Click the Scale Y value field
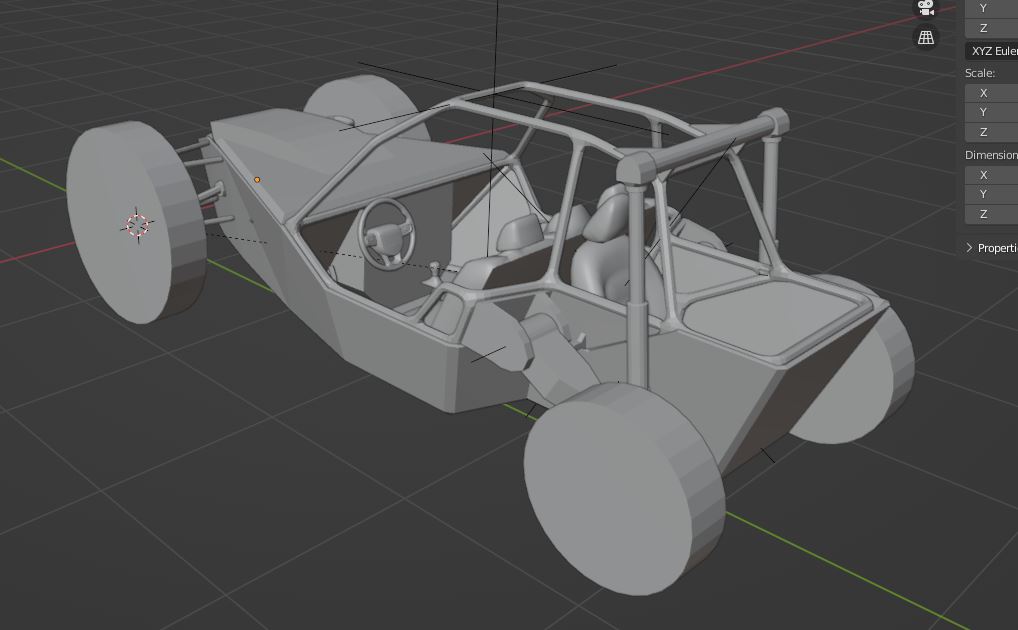Image resolution: width=1018 pixels, height=630 pixels. coord(991,112)
